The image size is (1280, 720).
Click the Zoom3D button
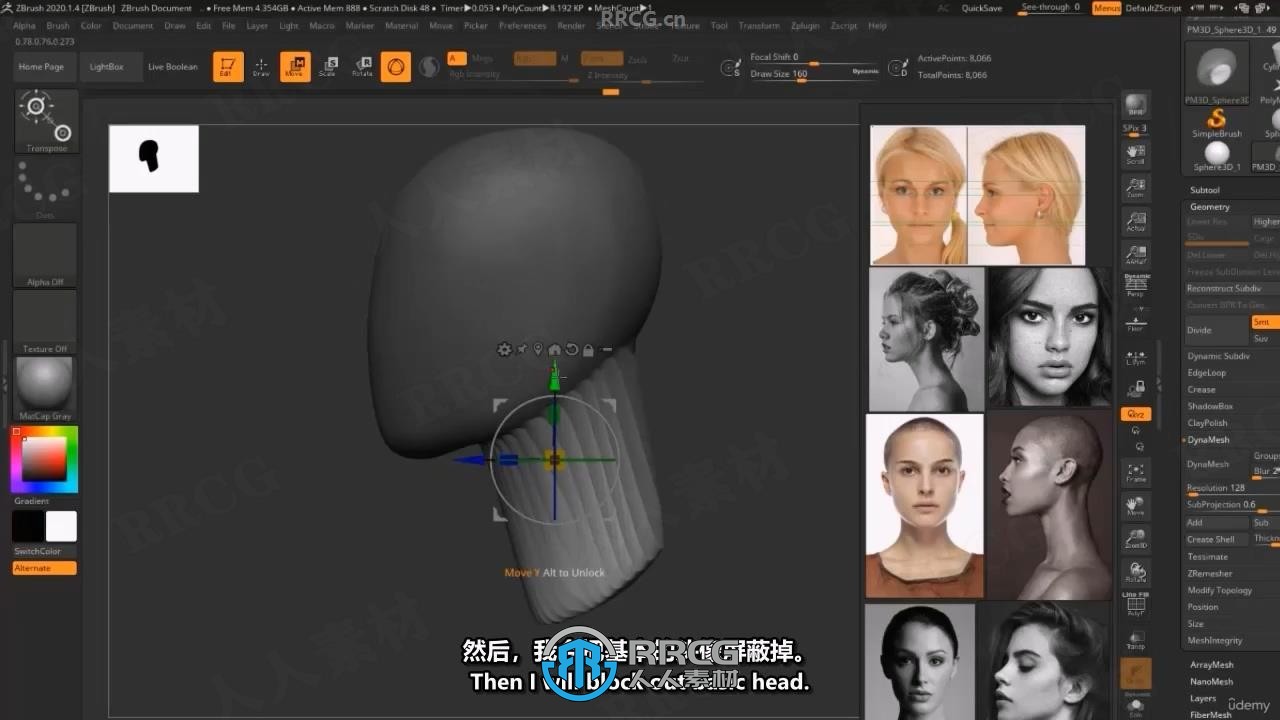pos(1136,540)
